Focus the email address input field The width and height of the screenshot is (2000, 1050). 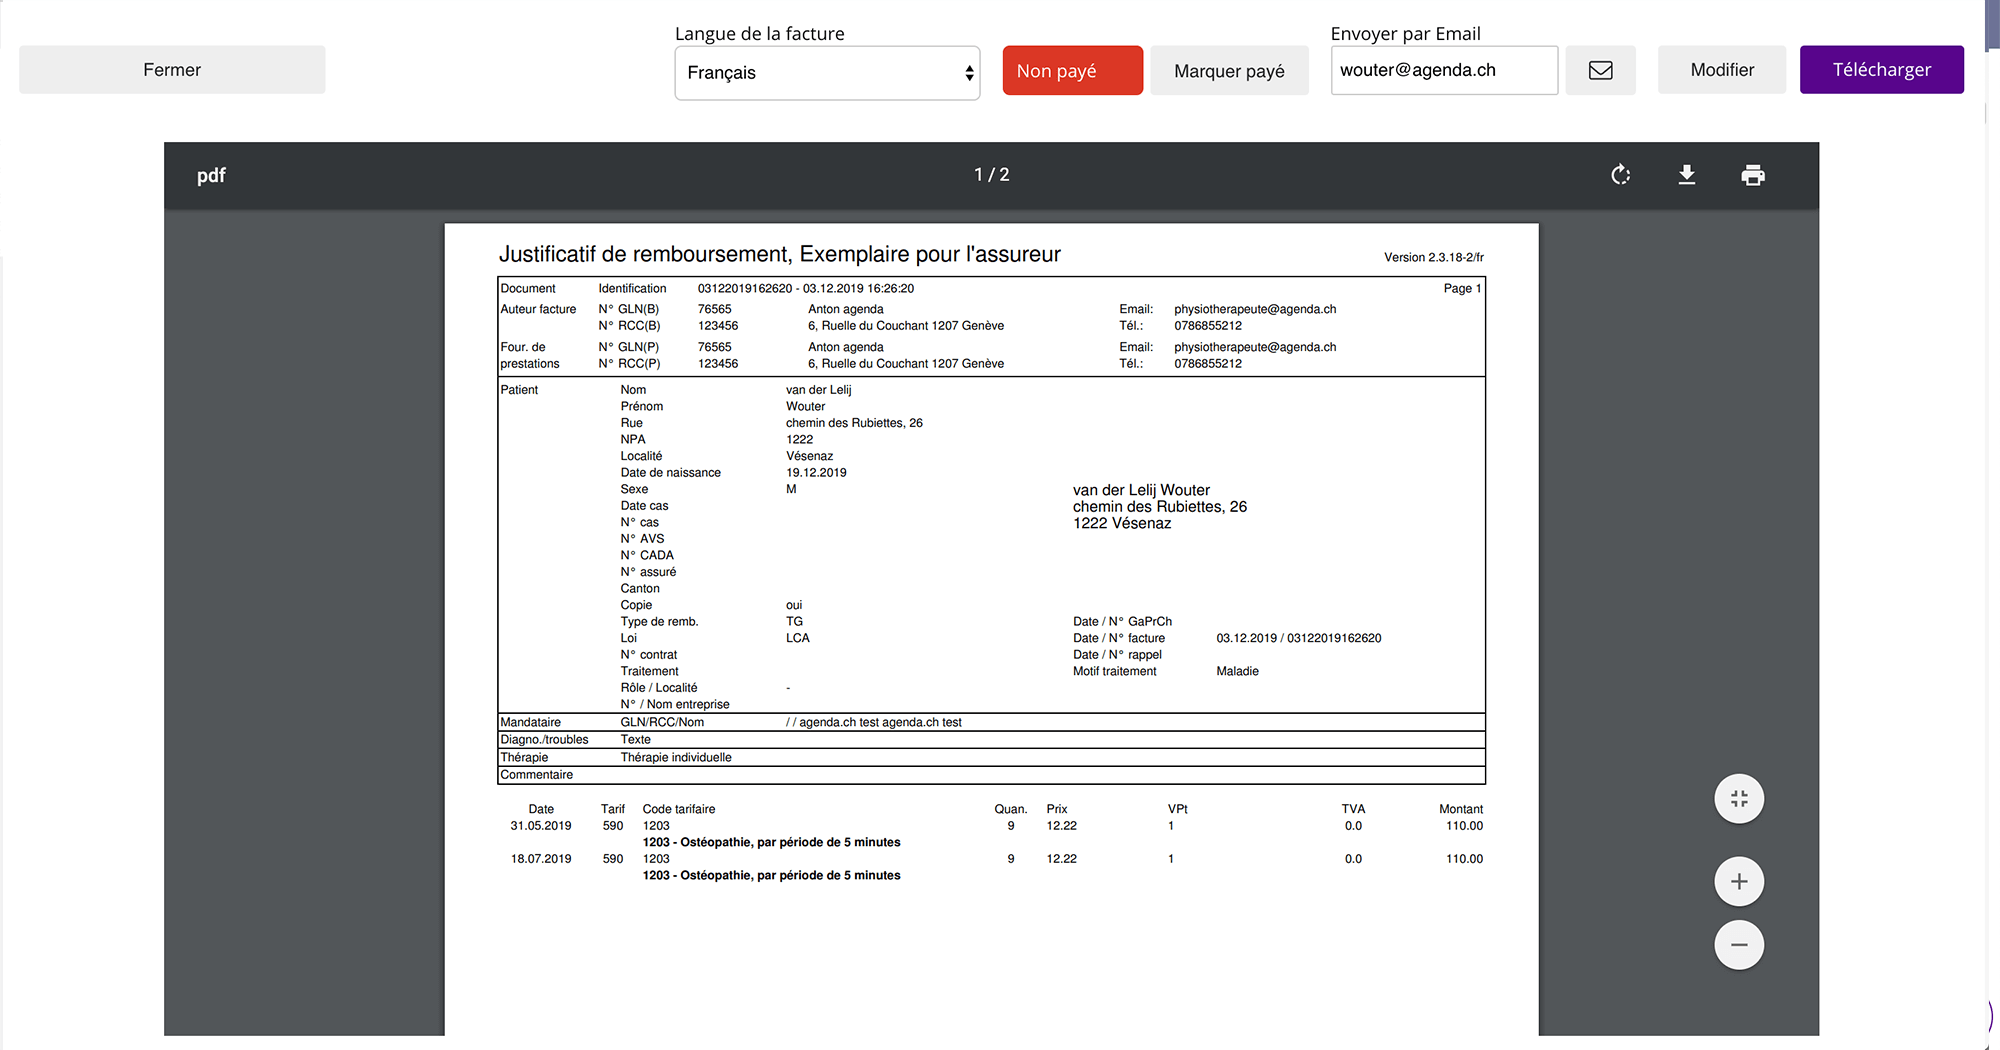click(1443, 70)
